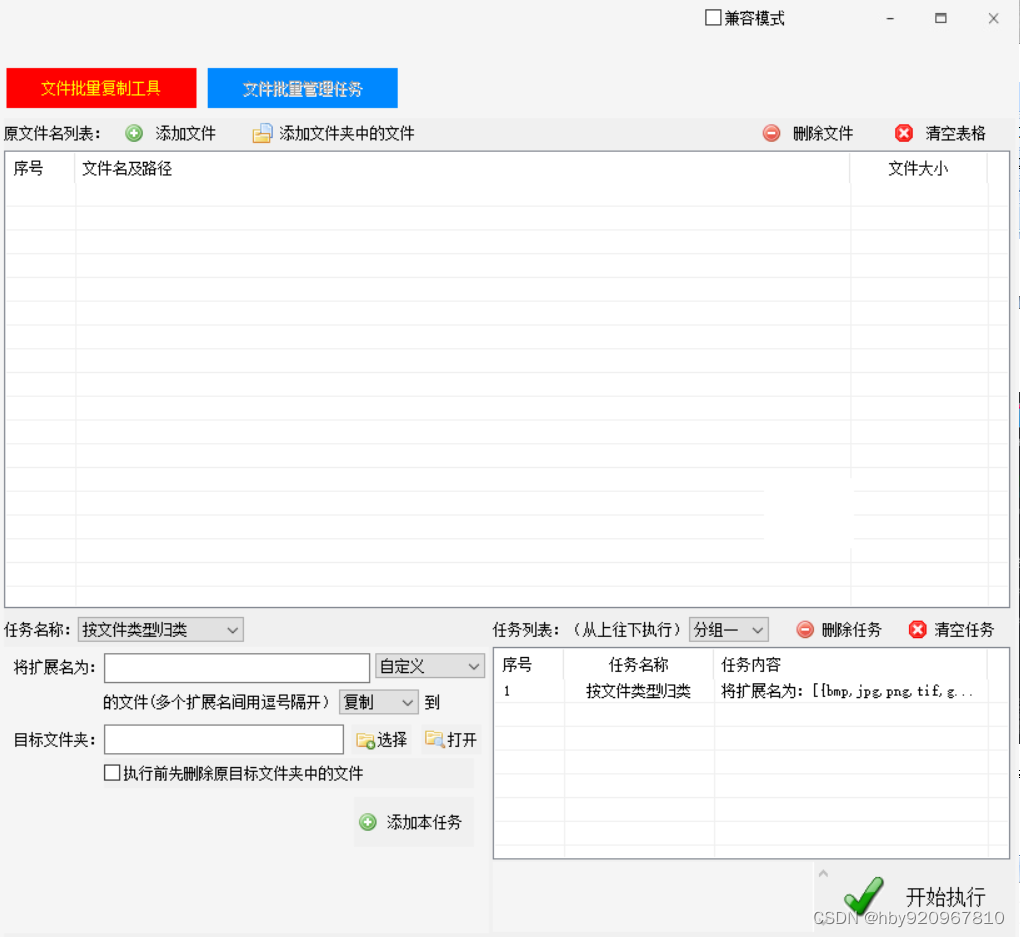Click the 打开 open folder icon
This screenshot has width=1020, height=937.
click(432, 740)
